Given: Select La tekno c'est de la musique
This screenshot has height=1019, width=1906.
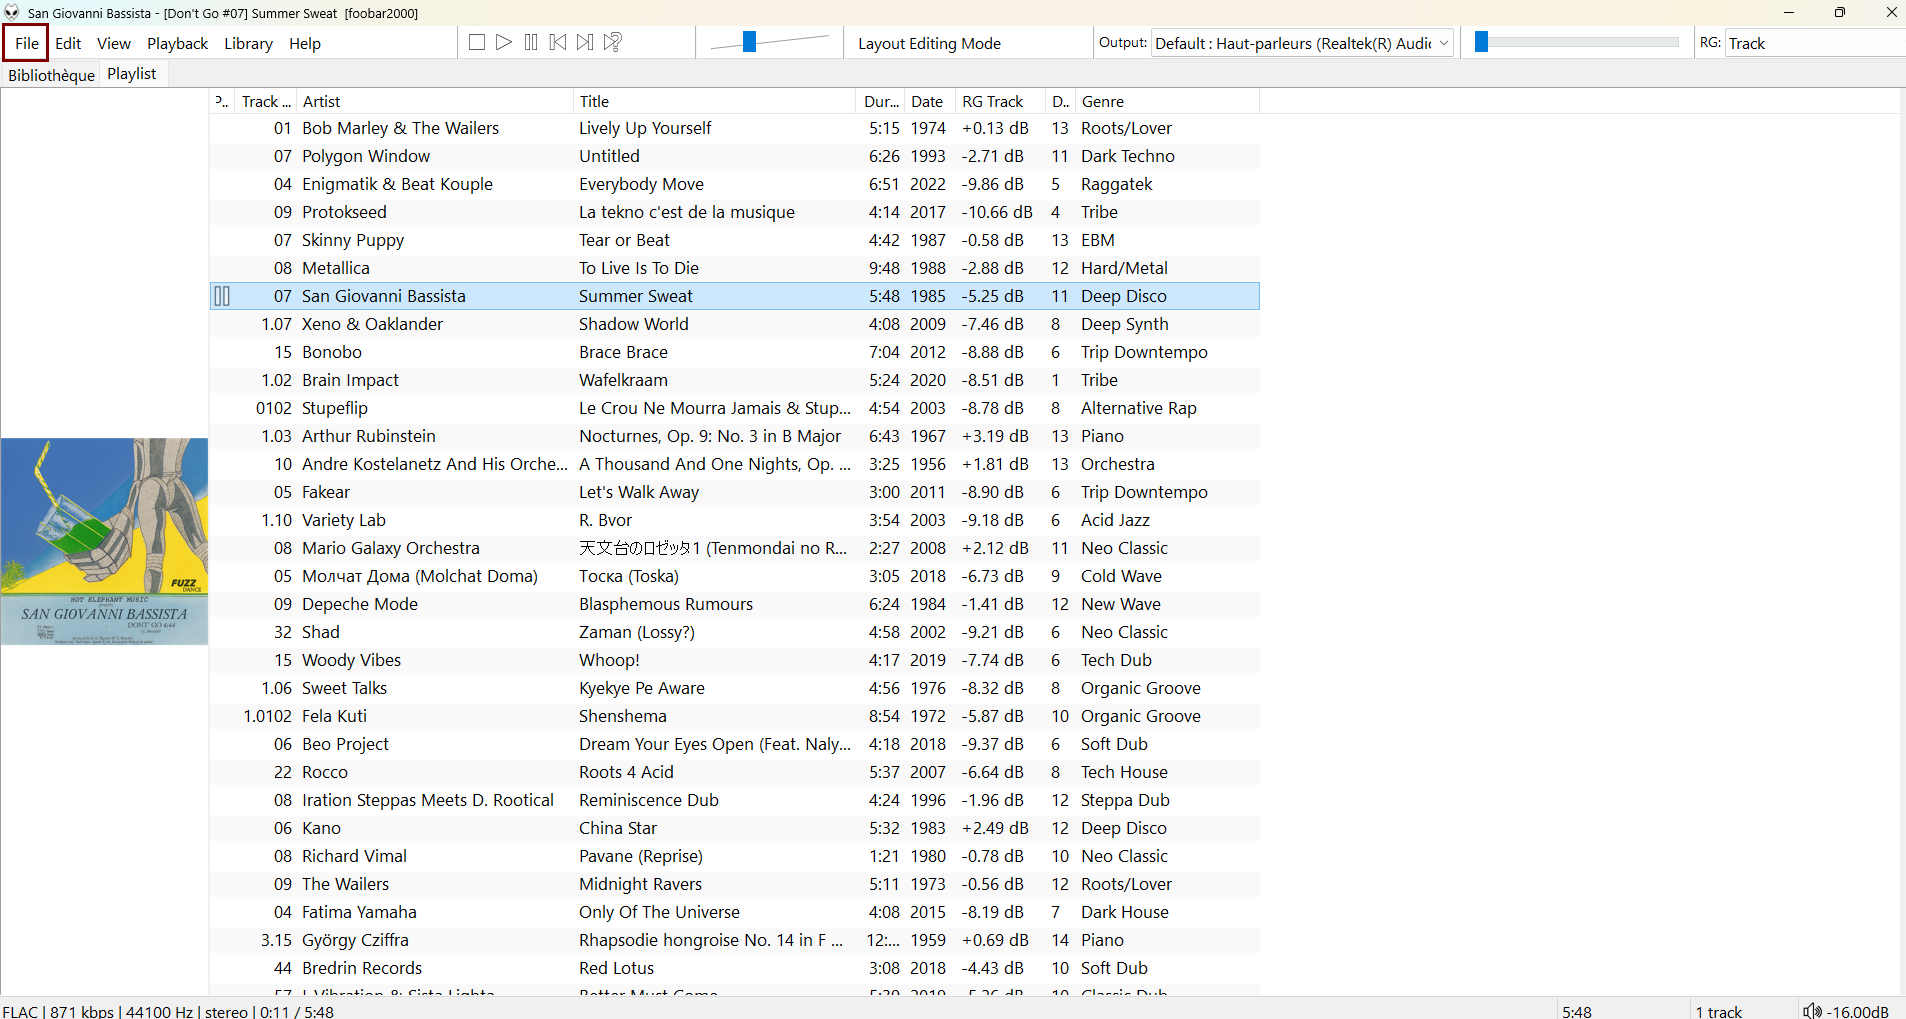Looking at the screenshot, I should (734, 212).
